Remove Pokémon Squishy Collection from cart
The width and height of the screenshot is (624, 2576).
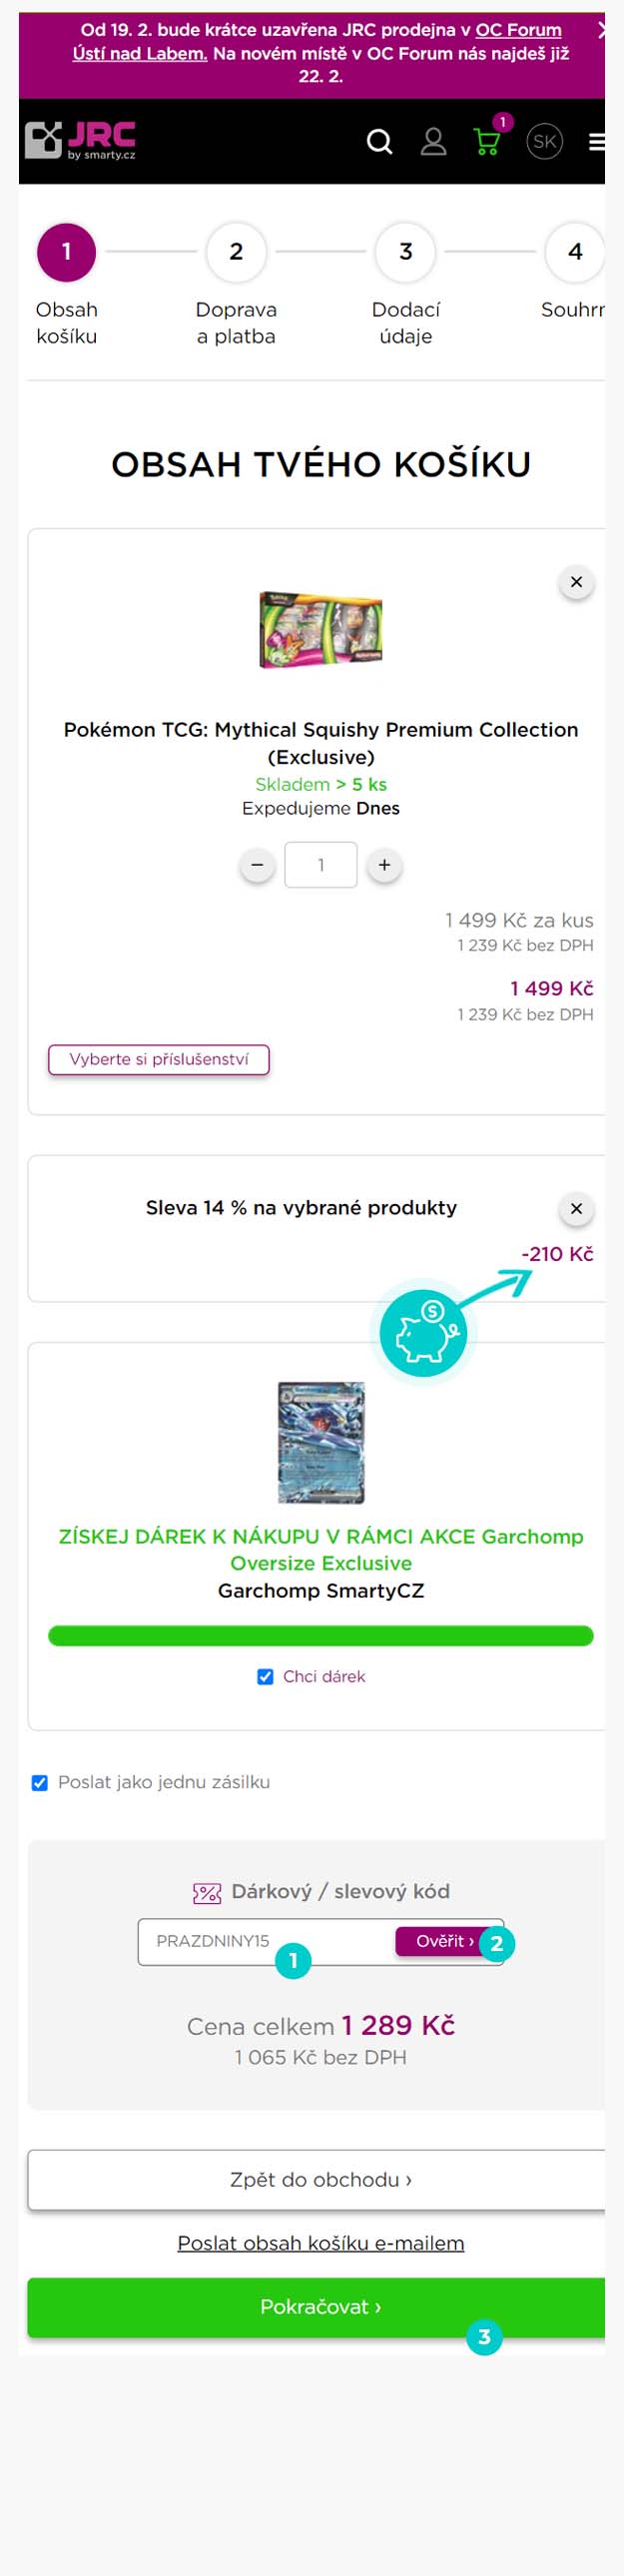coord(576,582)
